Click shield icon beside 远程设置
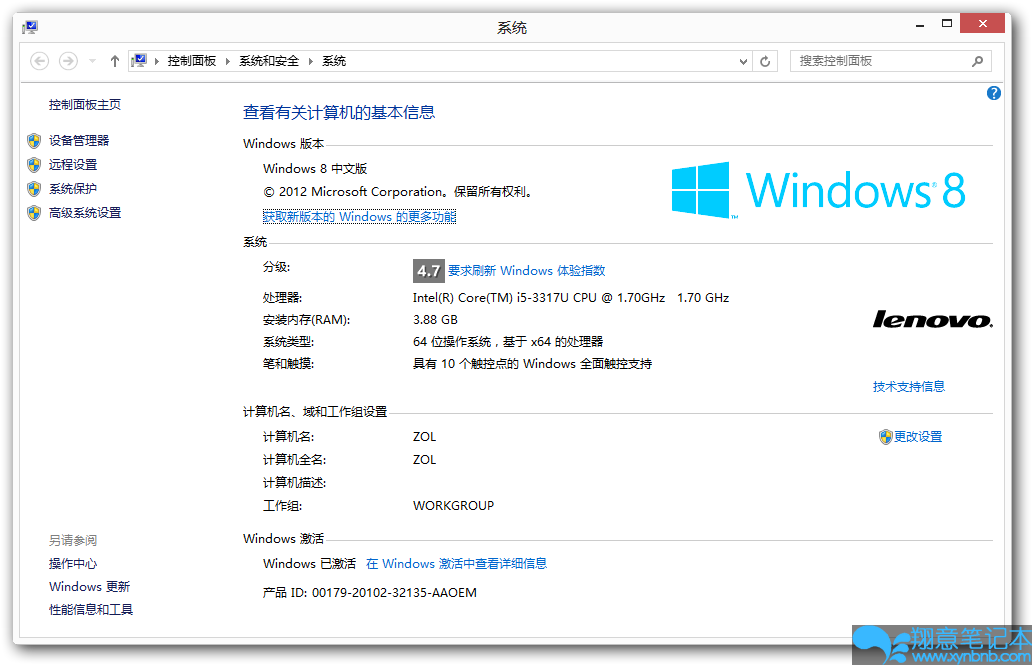 tap(34, 165)
